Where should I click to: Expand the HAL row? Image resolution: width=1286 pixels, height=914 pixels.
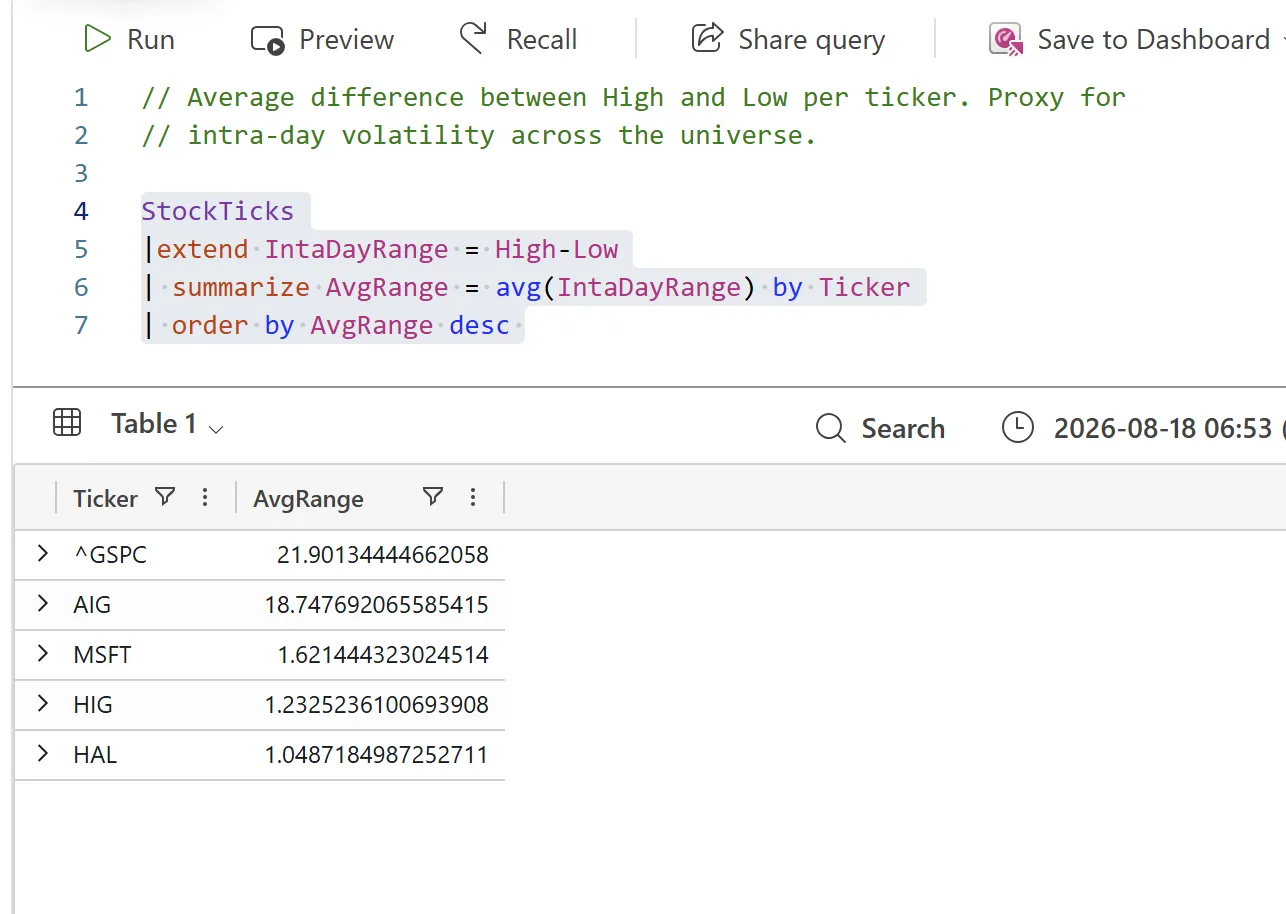point(42,754)
